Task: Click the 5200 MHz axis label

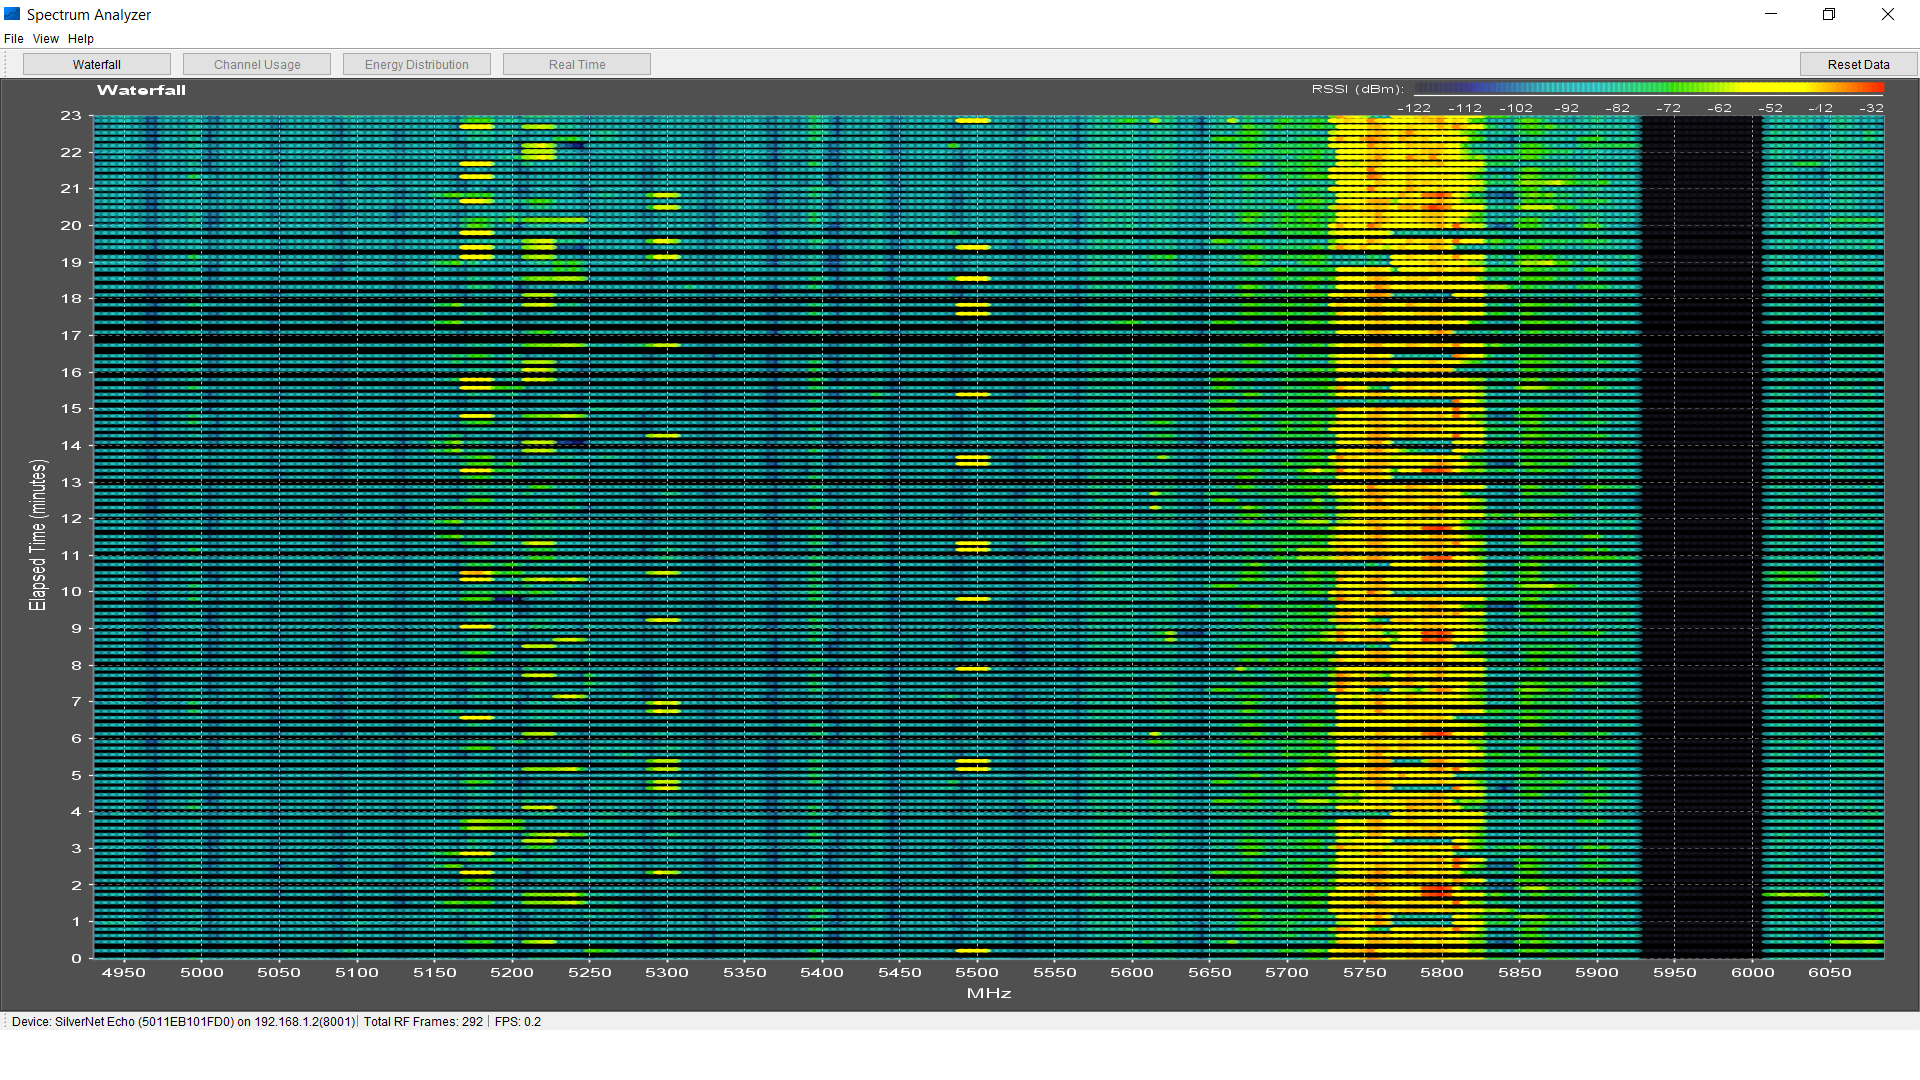Action: point(512,972)
